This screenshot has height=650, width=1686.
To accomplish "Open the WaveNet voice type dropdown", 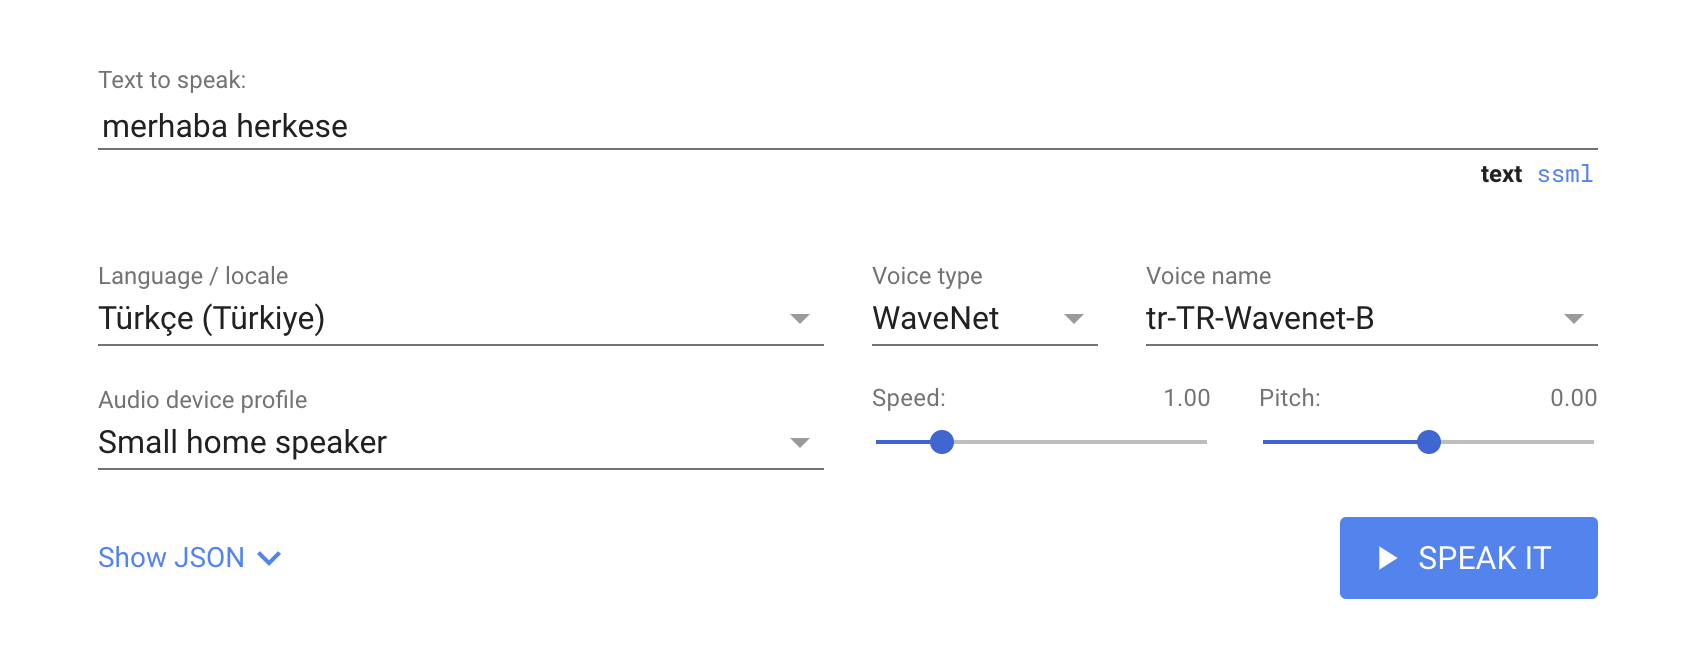I will pos(985,319).
